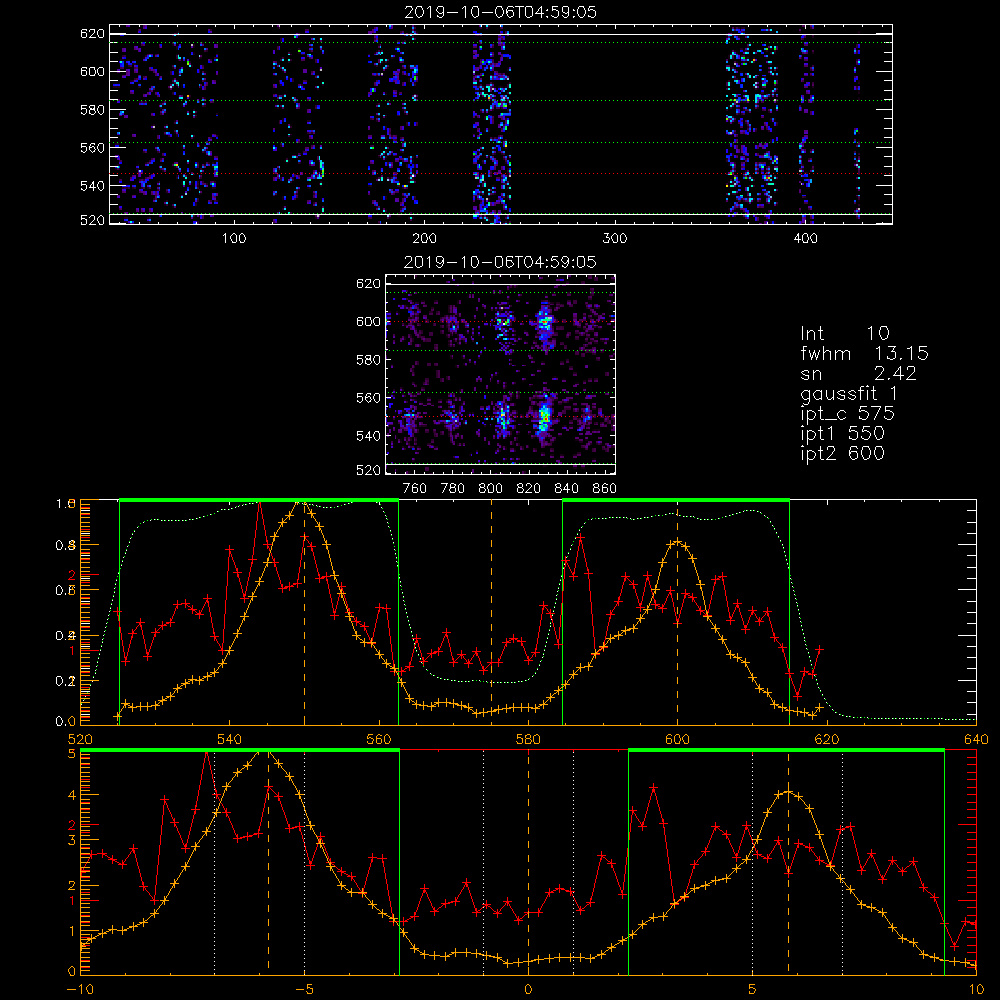Screen dimensions: 1000x1000
Task: Click x-axis label 400 on top spectrogram
Action: pyautogui.click(x=805, y=239)
